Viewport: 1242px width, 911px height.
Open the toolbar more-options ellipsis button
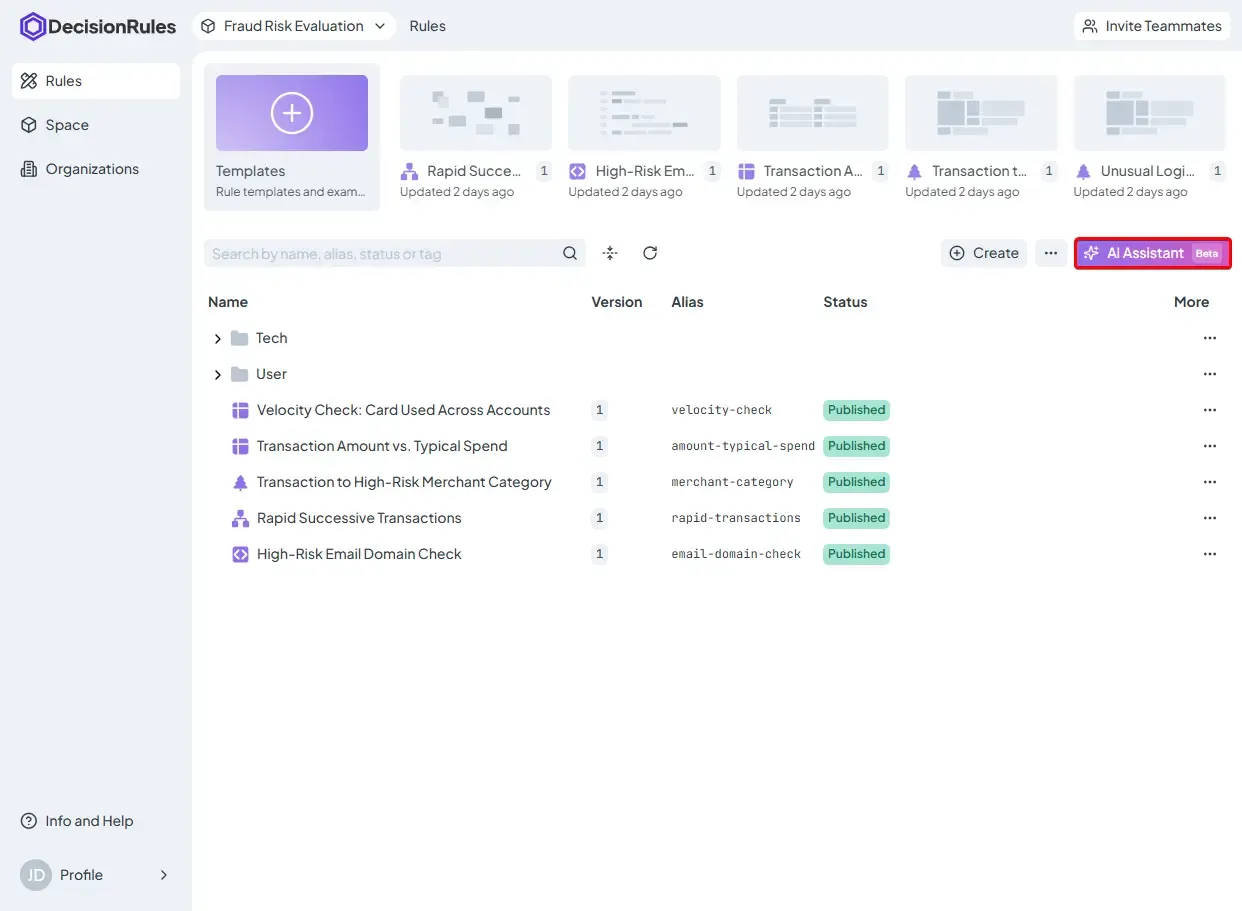coord(1051,253)
